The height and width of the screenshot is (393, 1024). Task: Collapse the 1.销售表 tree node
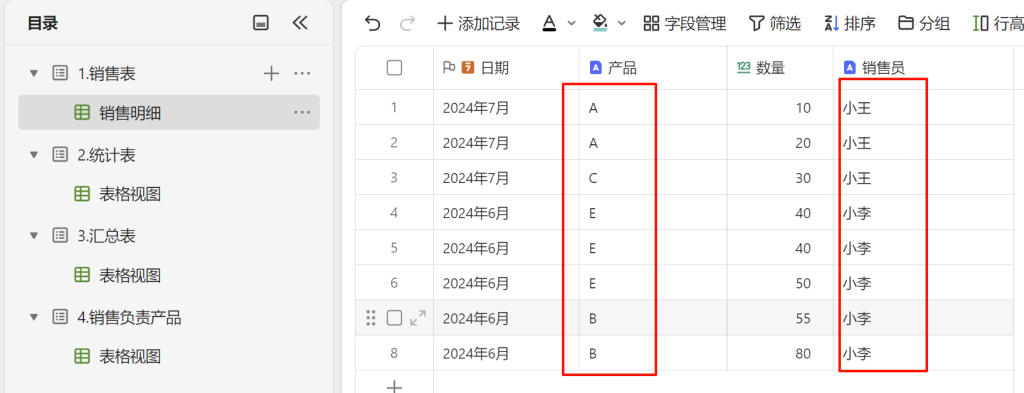click(x=34, y=74)
